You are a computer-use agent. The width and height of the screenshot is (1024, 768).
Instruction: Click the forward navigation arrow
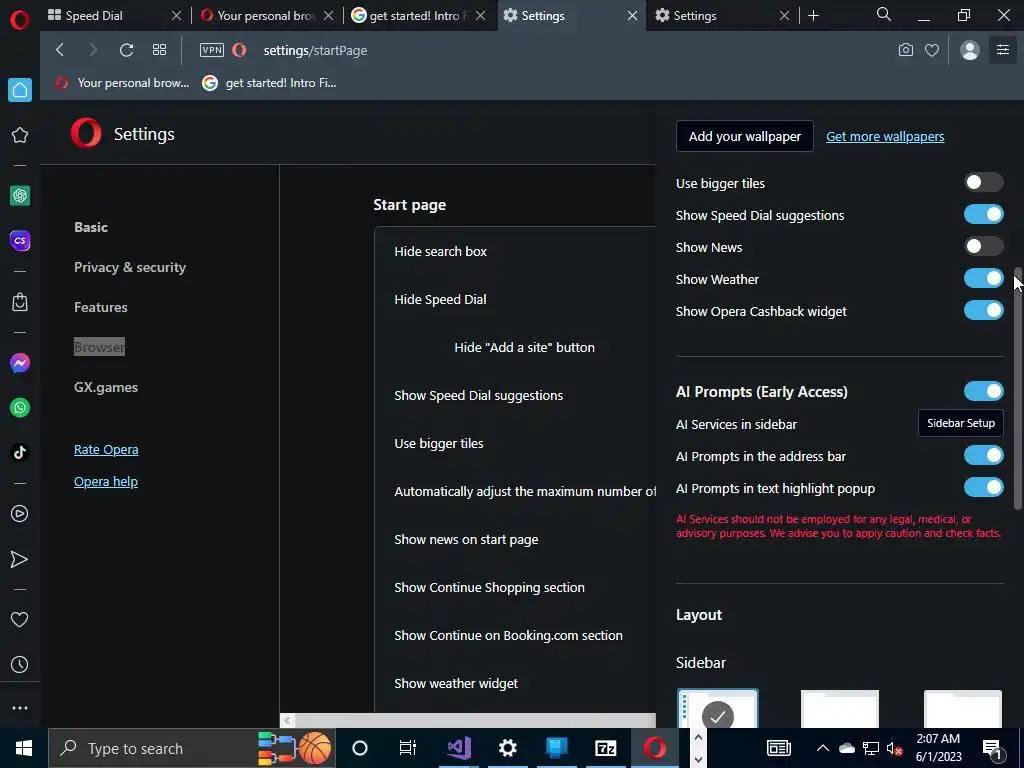[x=93, y=50]
